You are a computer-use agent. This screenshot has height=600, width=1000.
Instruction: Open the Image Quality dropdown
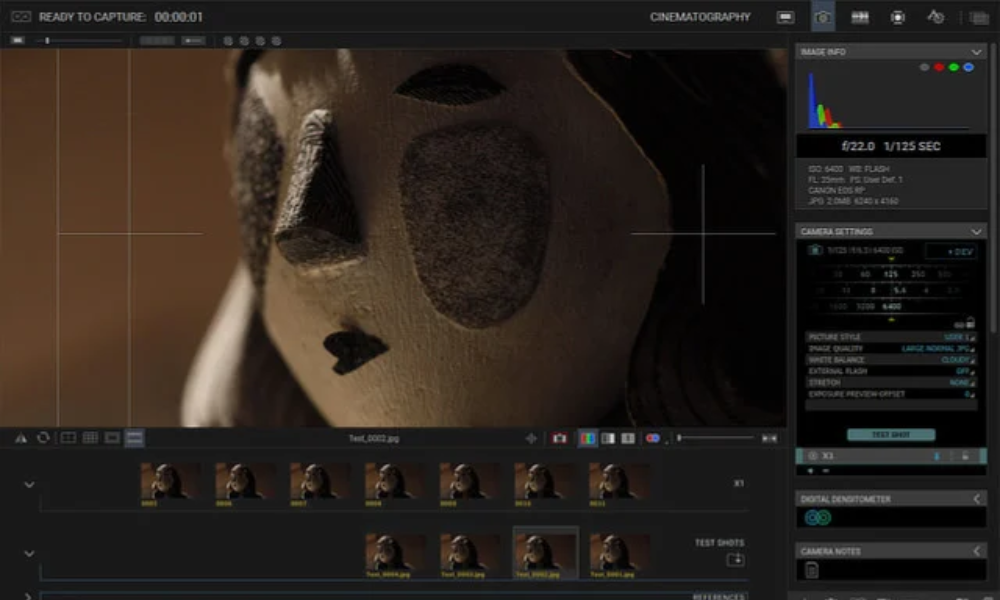click(x=891, y=348)
